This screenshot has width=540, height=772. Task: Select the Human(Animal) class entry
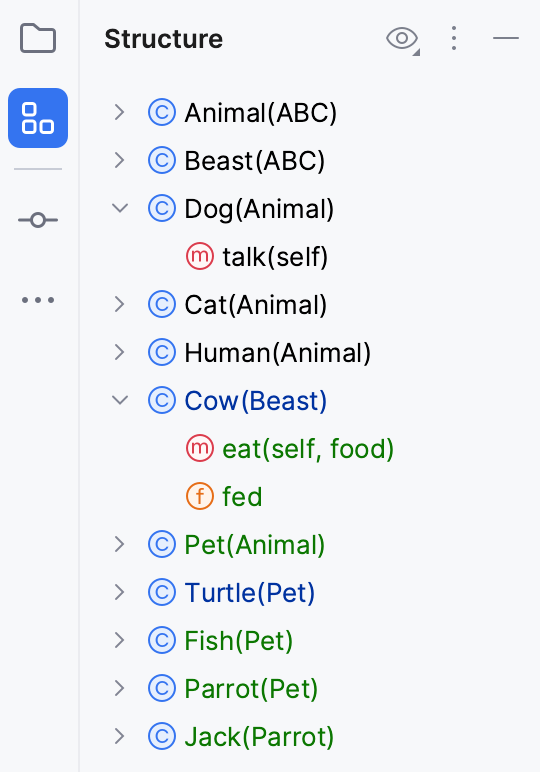click(278, 353)
